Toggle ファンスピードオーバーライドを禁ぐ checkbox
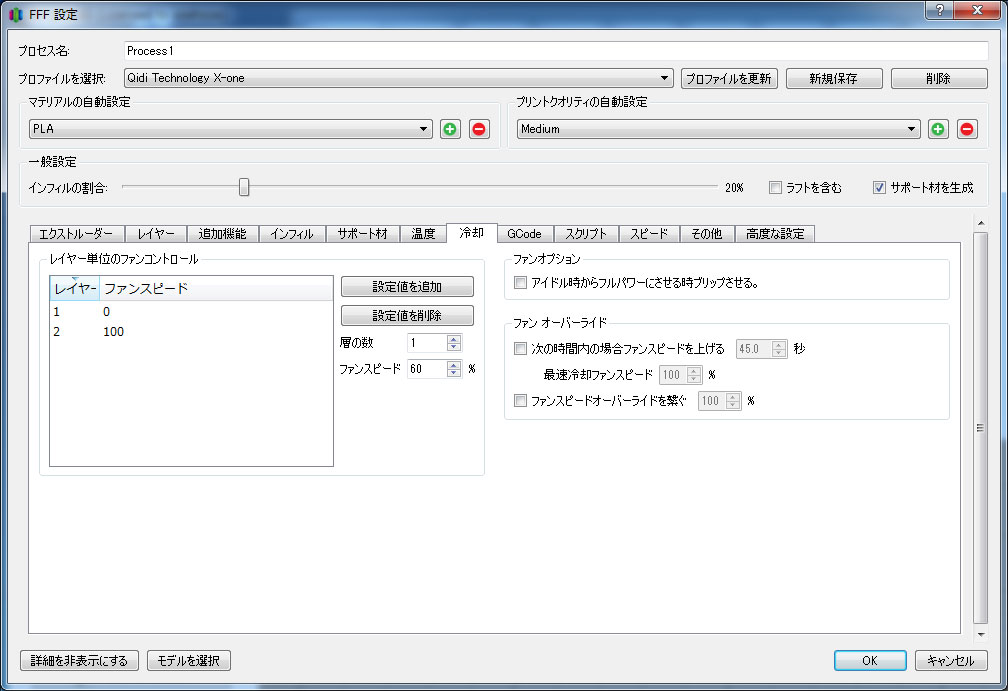 click(519, 401)
